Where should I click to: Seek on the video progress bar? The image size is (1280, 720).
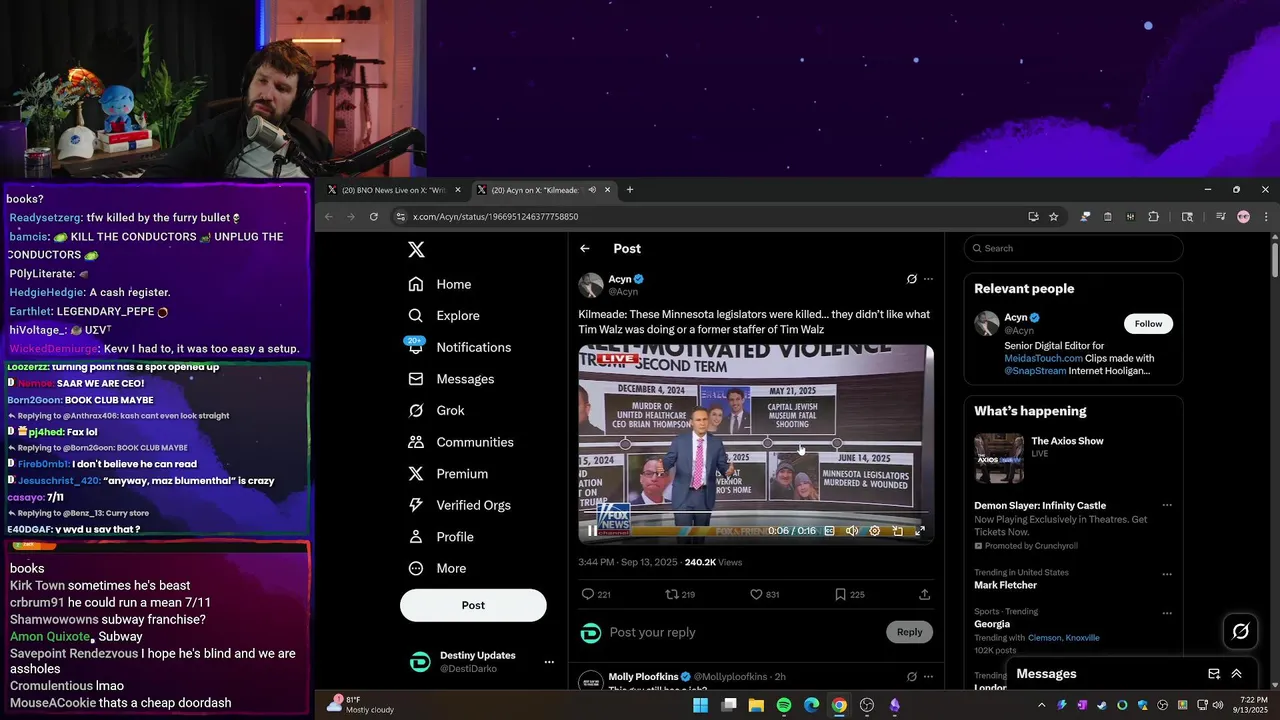(756, 514)
